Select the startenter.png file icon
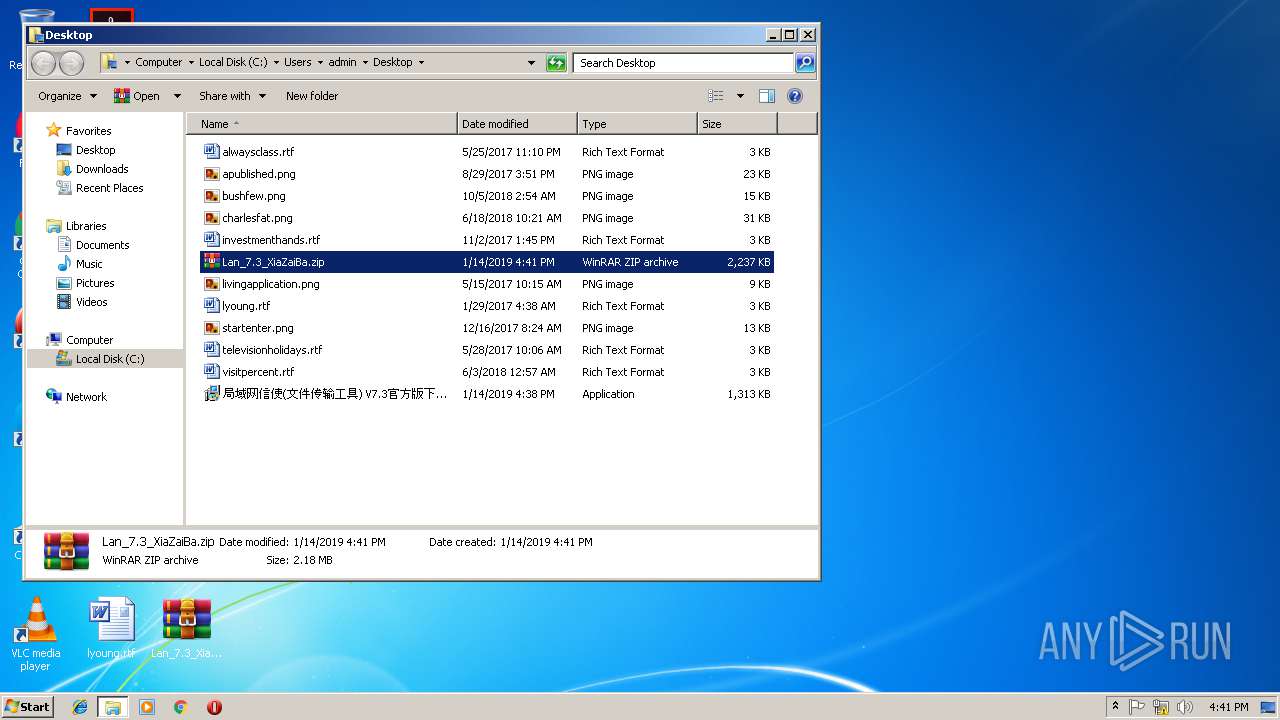This screenshot has width=1280, height=720. pyautogui.click(x=211, y=328)
